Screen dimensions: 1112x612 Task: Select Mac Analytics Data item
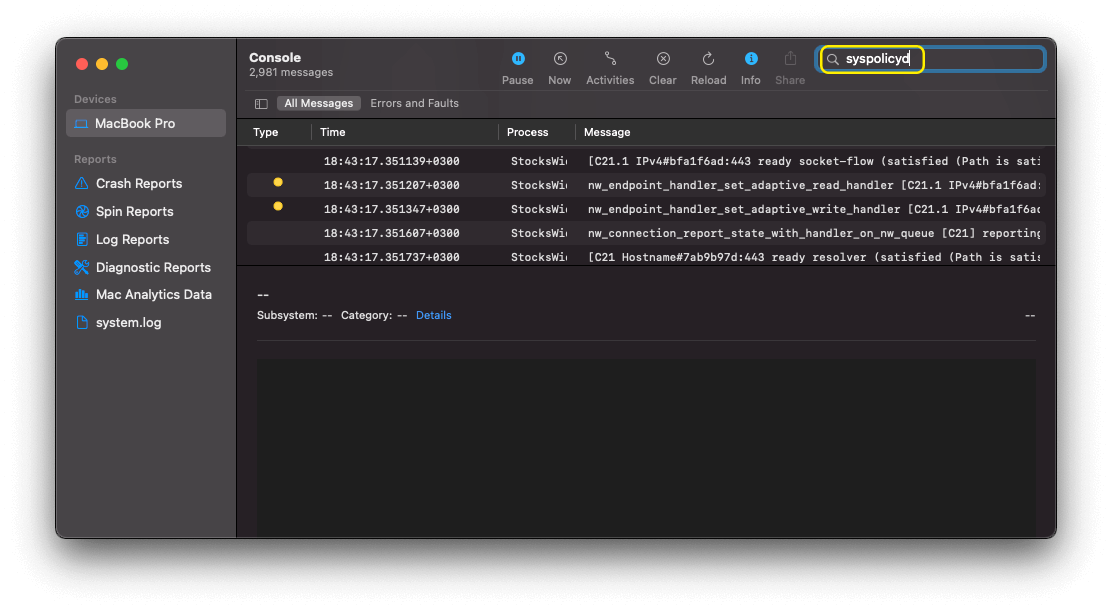click(153, 295)
